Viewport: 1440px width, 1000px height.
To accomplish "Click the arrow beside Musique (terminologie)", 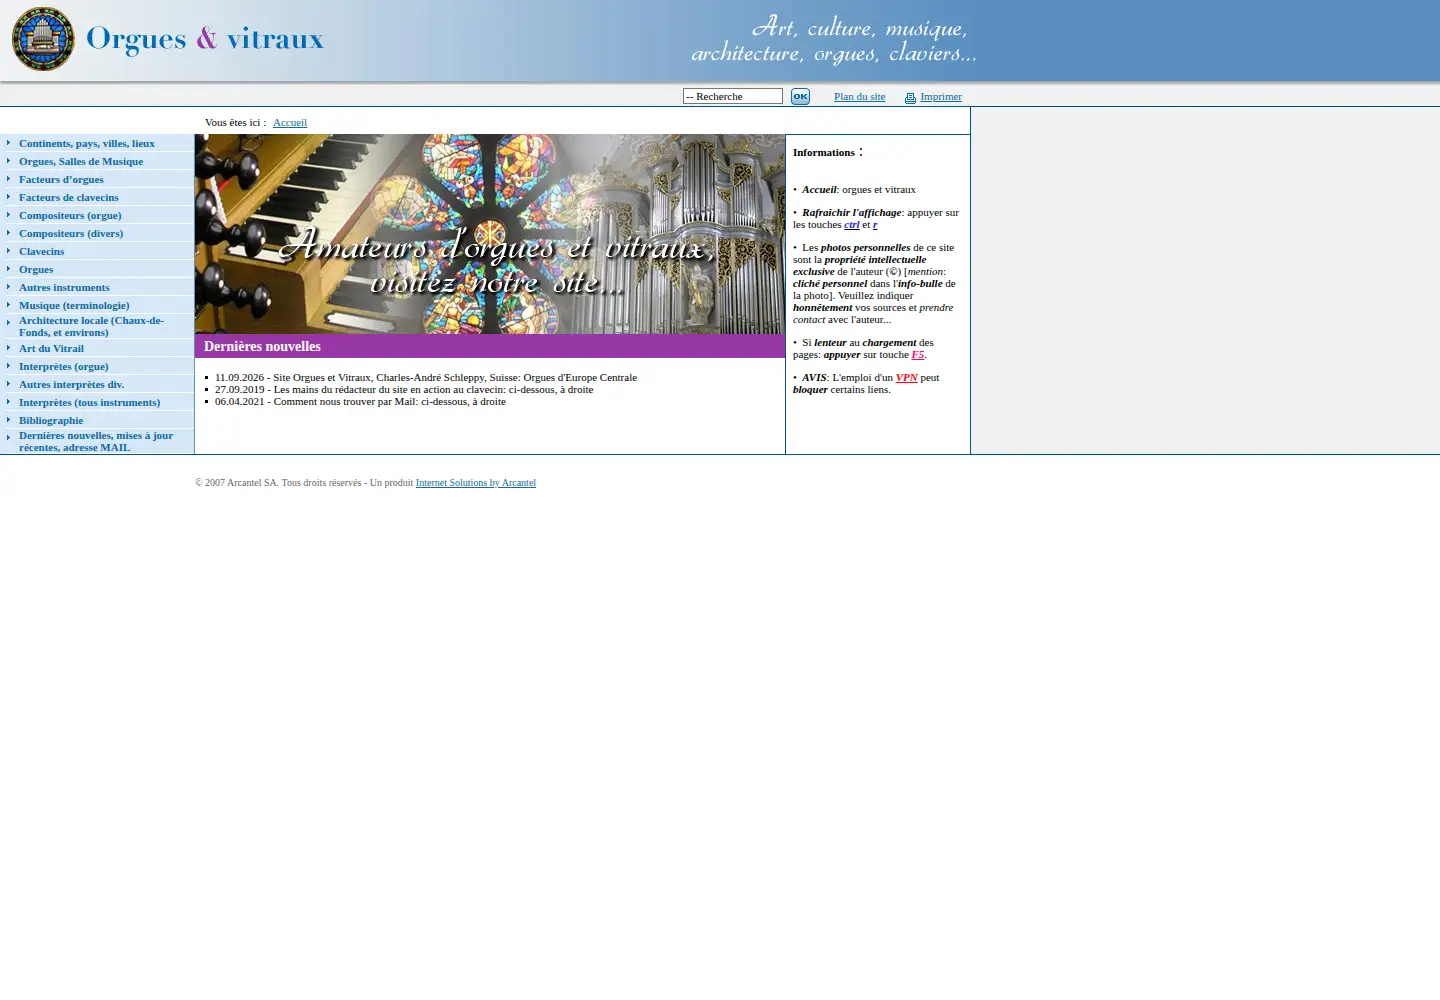I will click(x=8, y=305).
